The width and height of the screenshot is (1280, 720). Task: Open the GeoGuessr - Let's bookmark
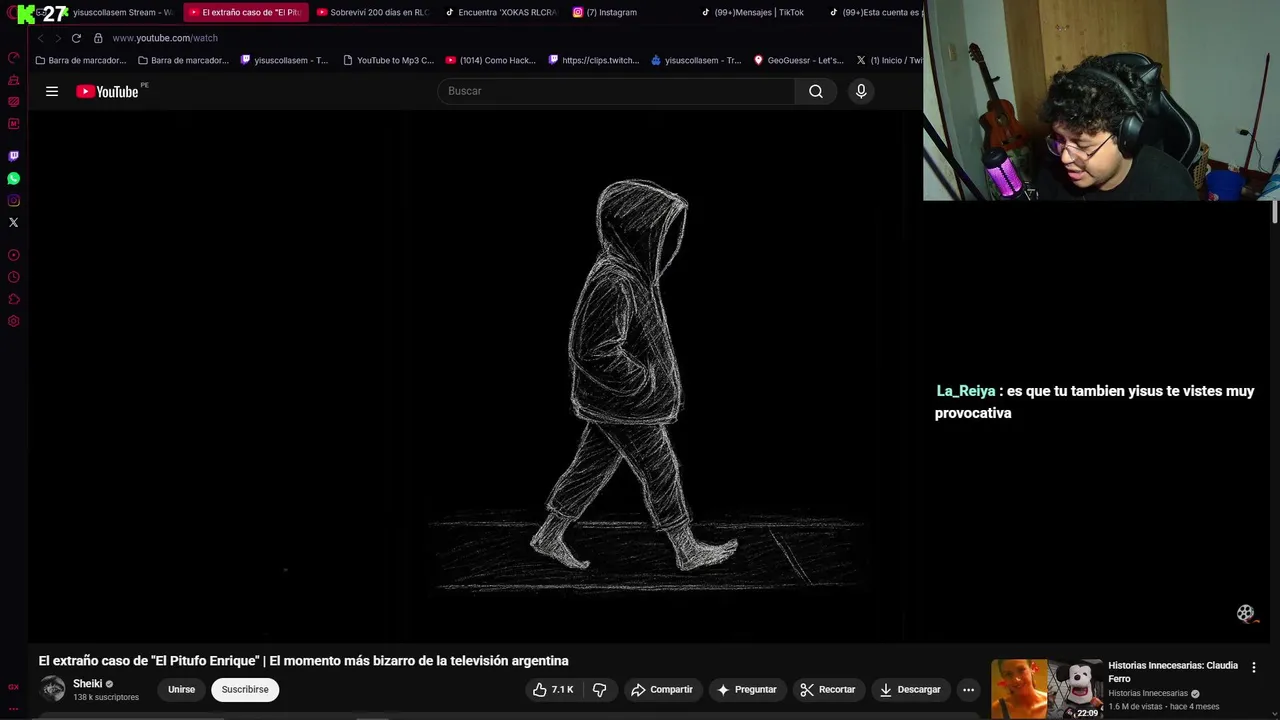[x=799, y=60]
